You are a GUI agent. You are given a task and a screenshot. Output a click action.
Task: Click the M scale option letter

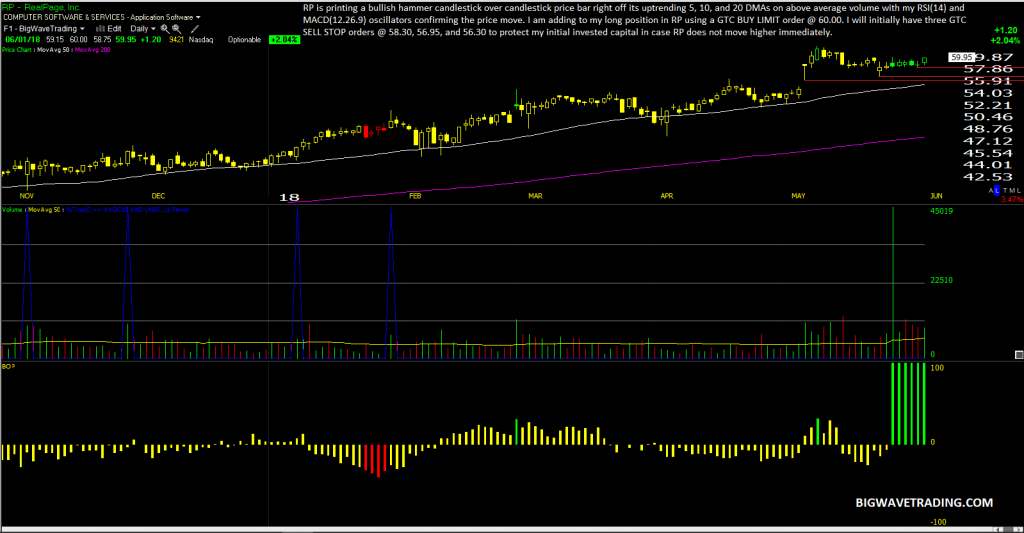[x=1012, y=190]
